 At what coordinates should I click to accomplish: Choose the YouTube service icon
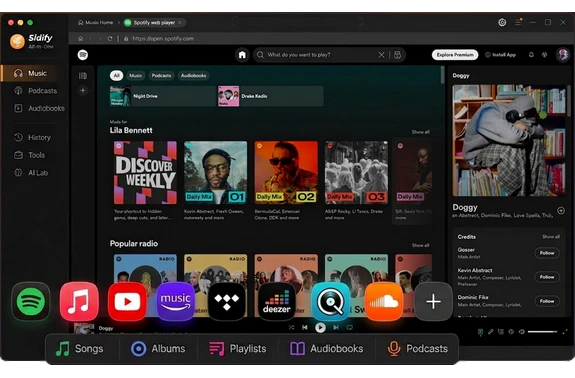pos(127,301)
